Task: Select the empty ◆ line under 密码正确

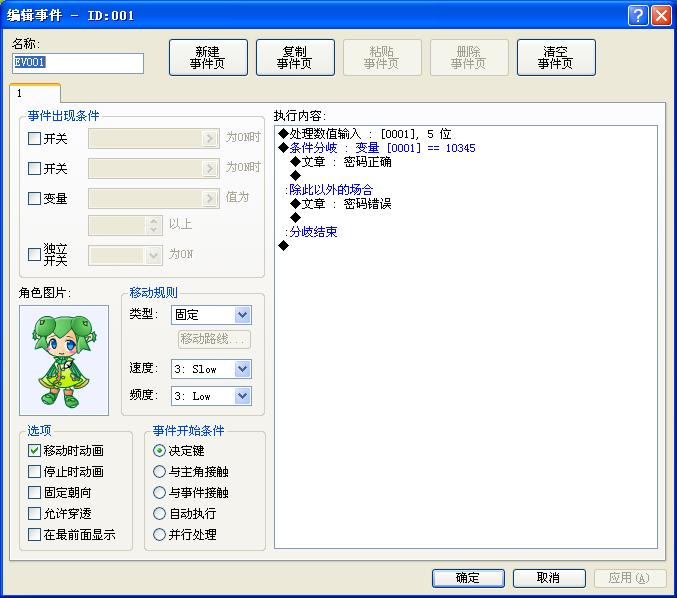Action: [295, 176]
